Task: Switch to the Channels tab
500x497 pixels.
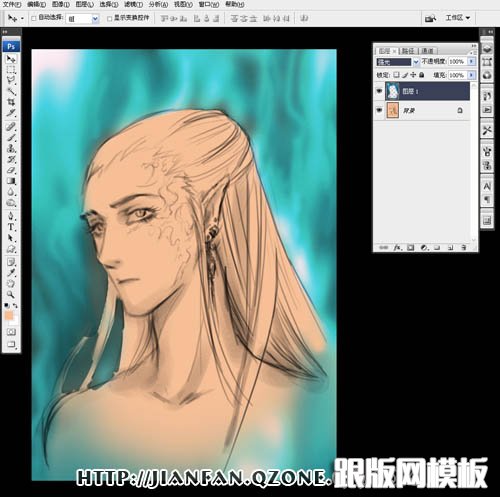Action: tap(427, 51)
